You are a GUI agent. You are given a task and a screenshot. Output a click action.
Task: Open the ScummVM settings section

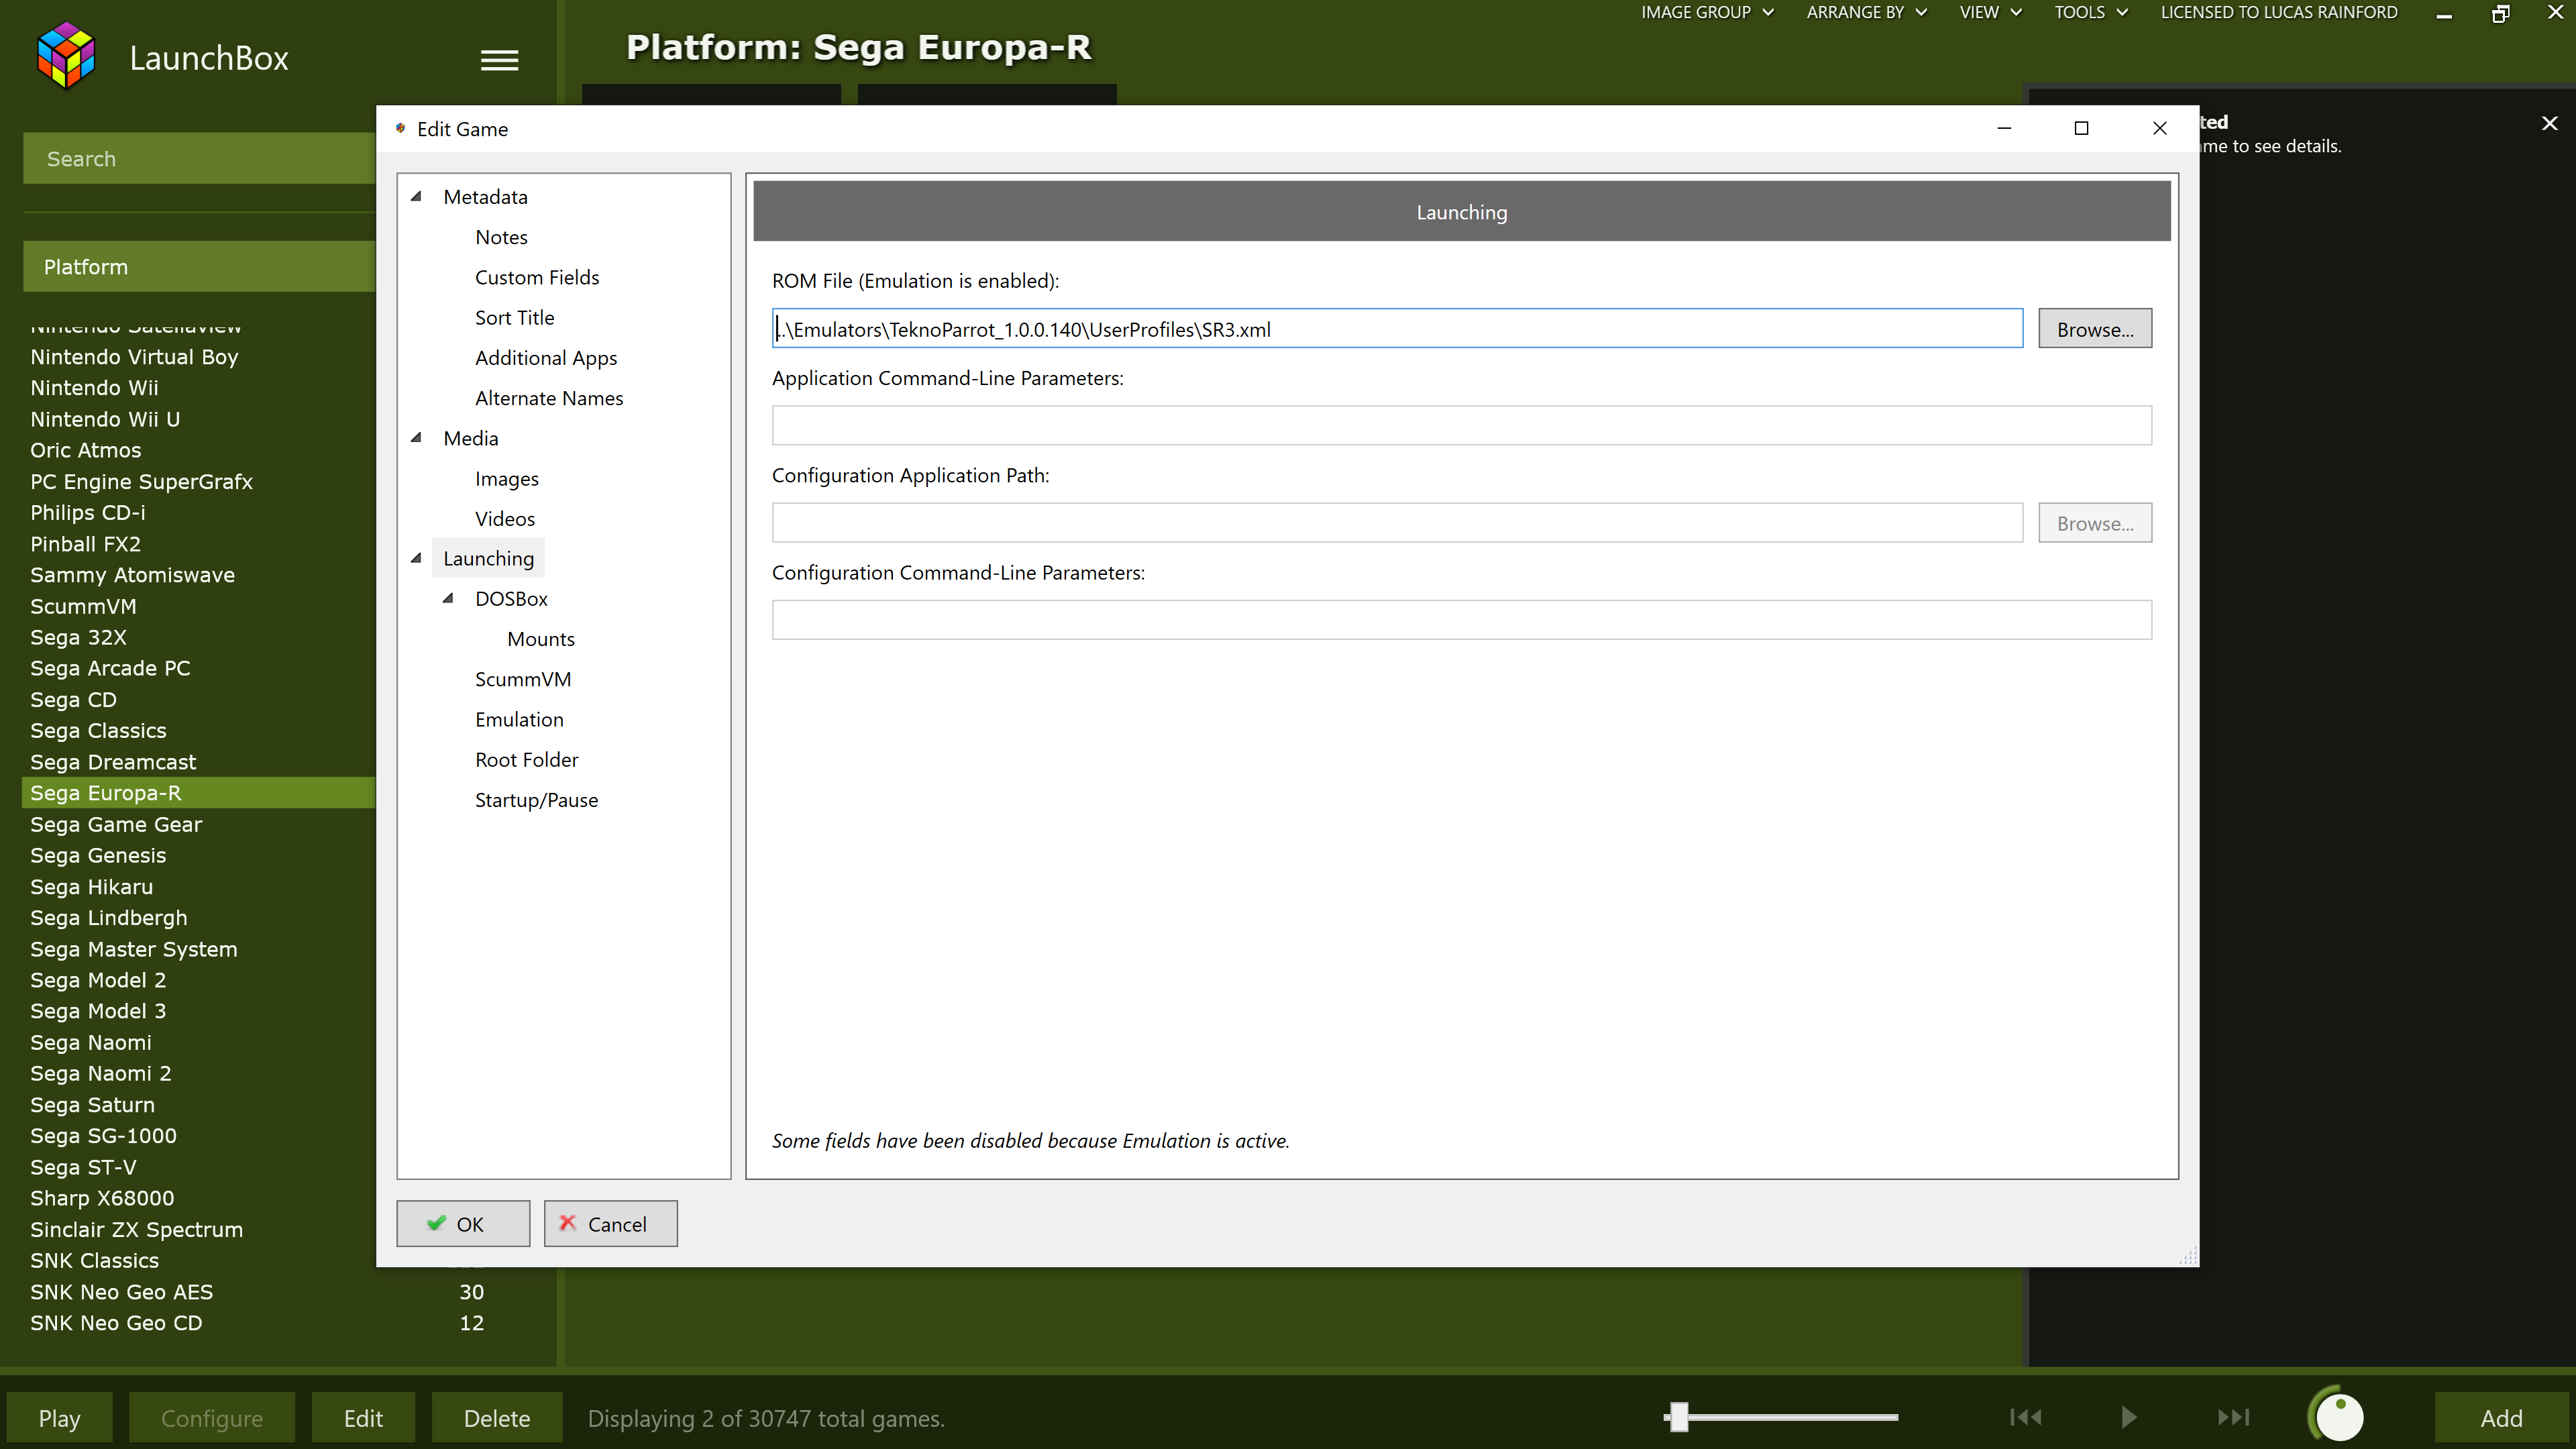coord(523,679)
